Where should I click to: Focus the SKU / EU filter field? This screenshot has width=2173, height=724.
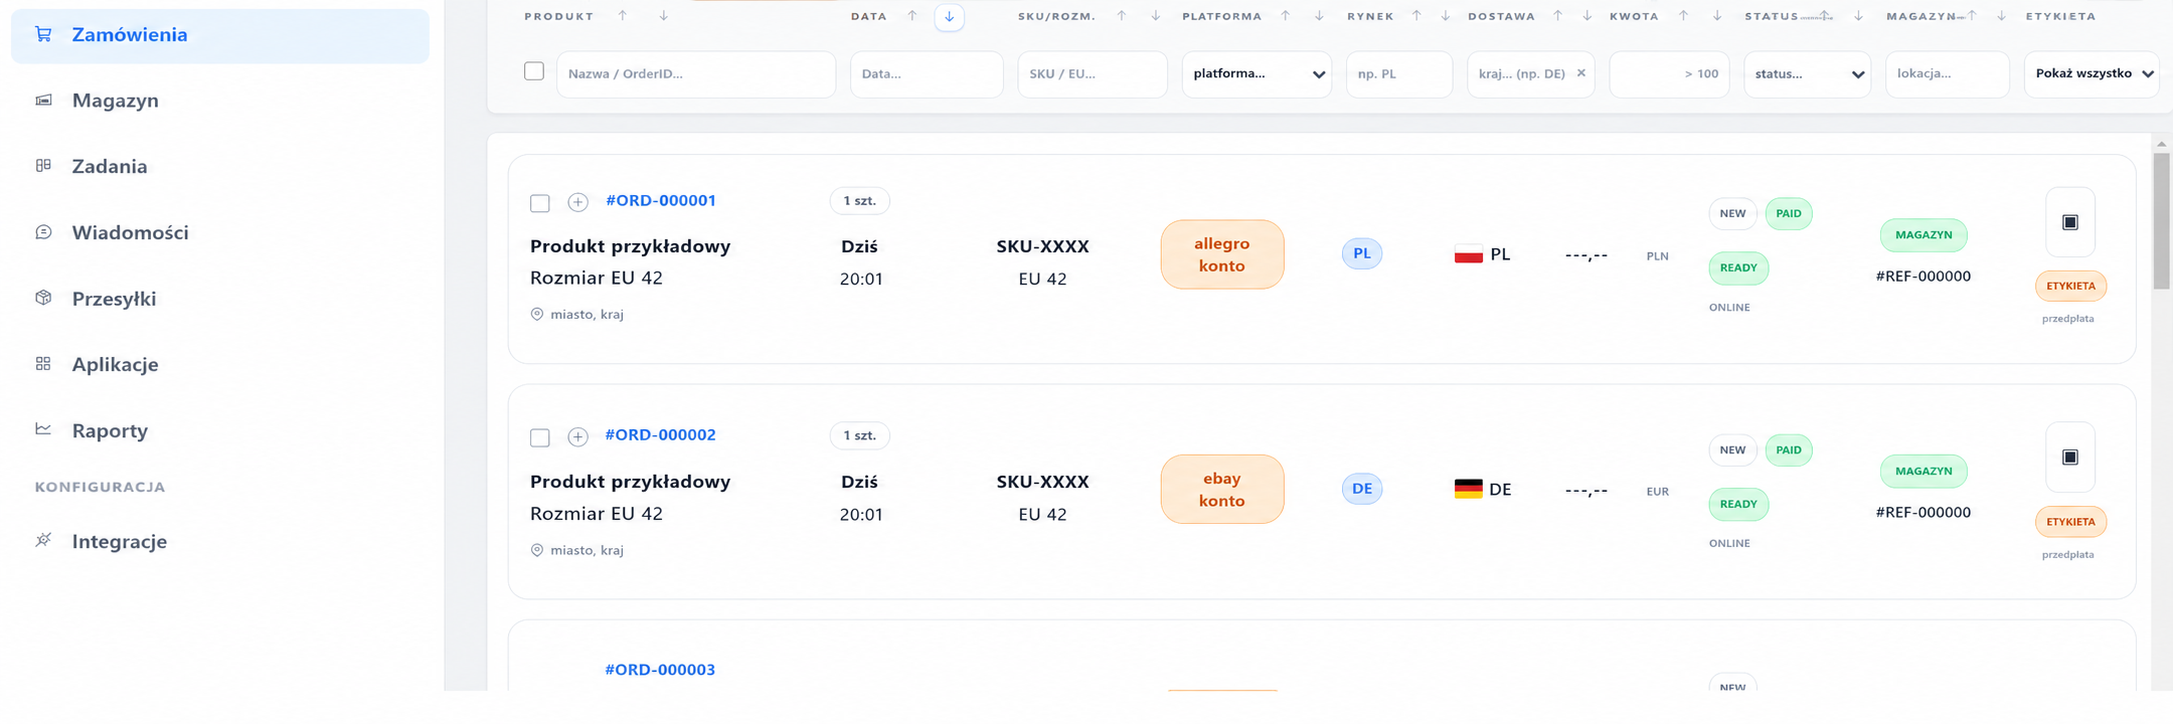(x=1092, y=74)
